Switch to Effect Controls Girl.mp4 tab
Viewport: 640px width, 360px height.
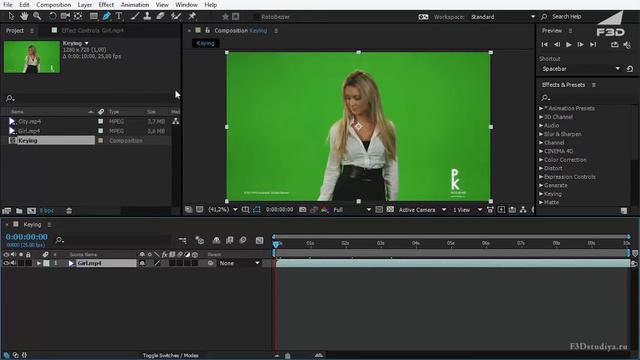(92, 30)
